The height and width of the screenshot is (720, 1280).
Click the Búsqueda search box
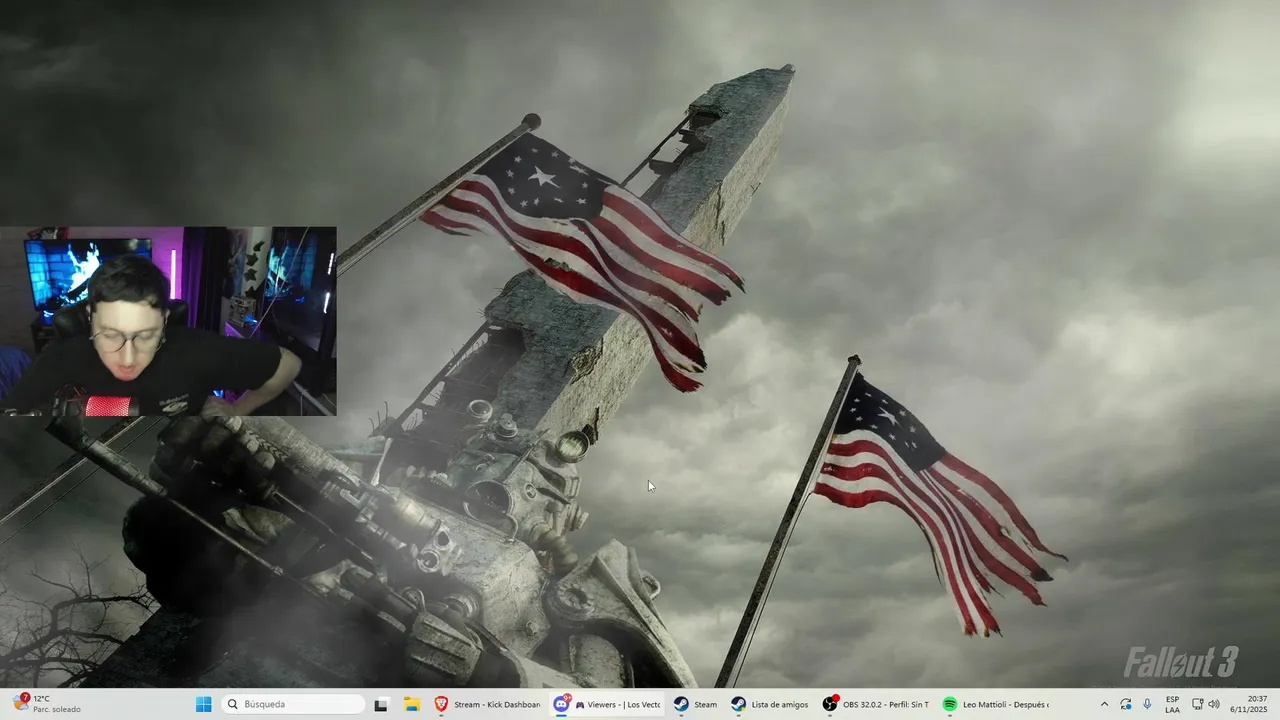tap(293, 704)
